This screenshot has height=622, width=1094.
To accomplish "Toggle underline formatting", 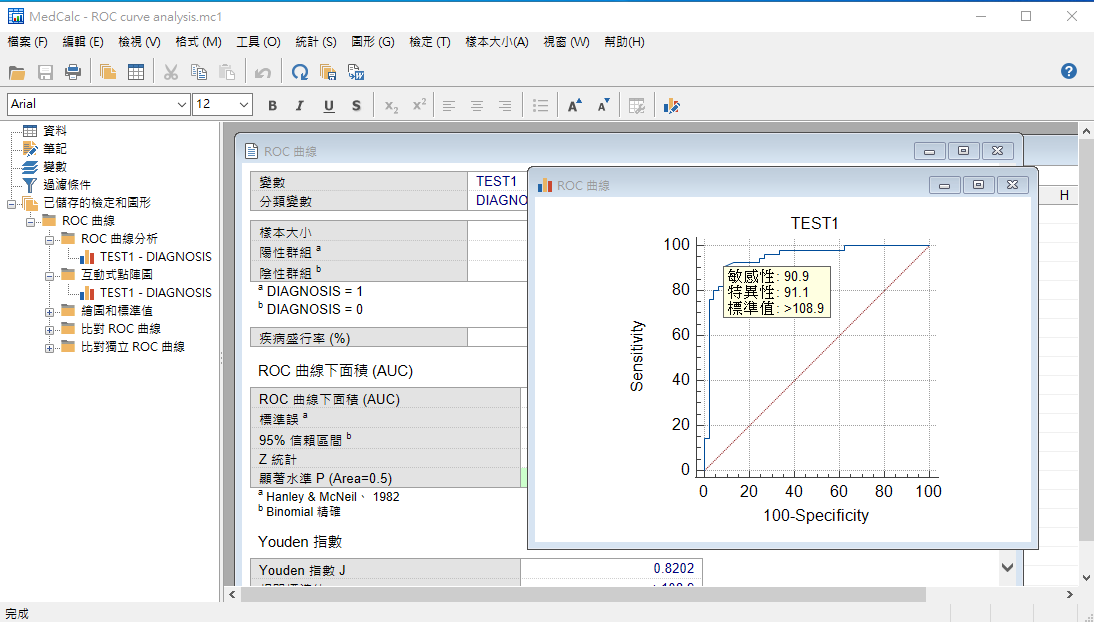I will click(328, 105).
